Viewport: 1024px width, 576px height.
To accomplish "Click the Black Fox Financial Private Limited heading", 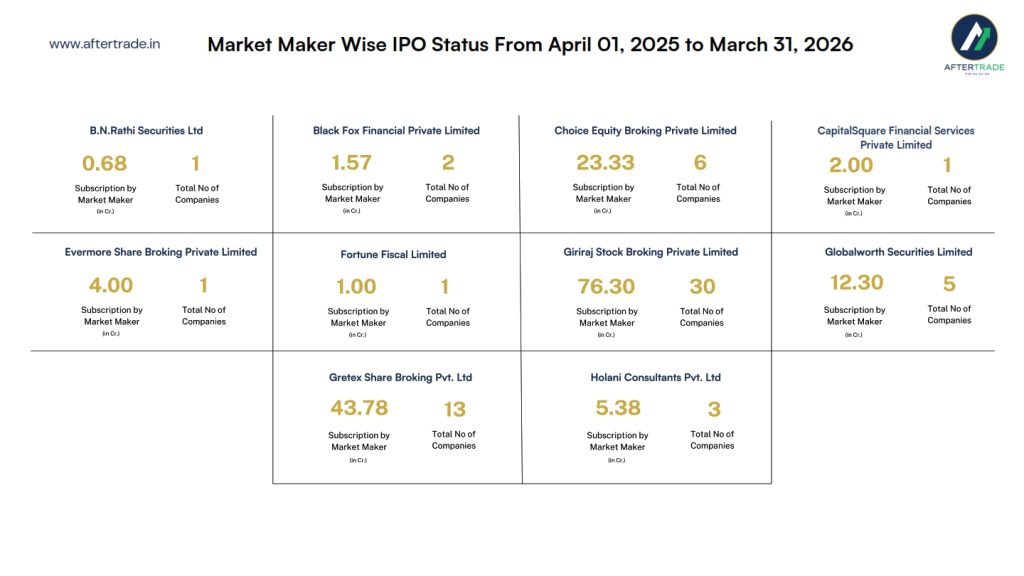I will coord(396,131).
